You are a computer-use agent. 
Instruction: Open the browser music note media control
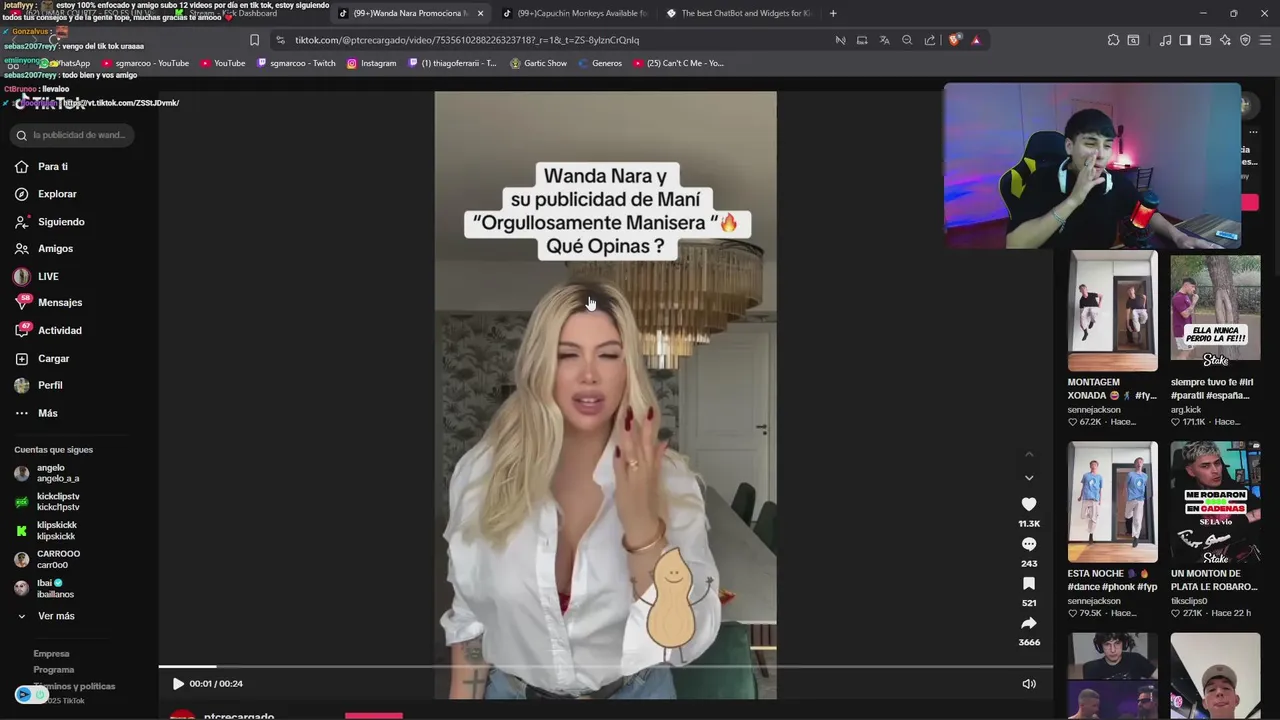click(x=1165, y=40)
